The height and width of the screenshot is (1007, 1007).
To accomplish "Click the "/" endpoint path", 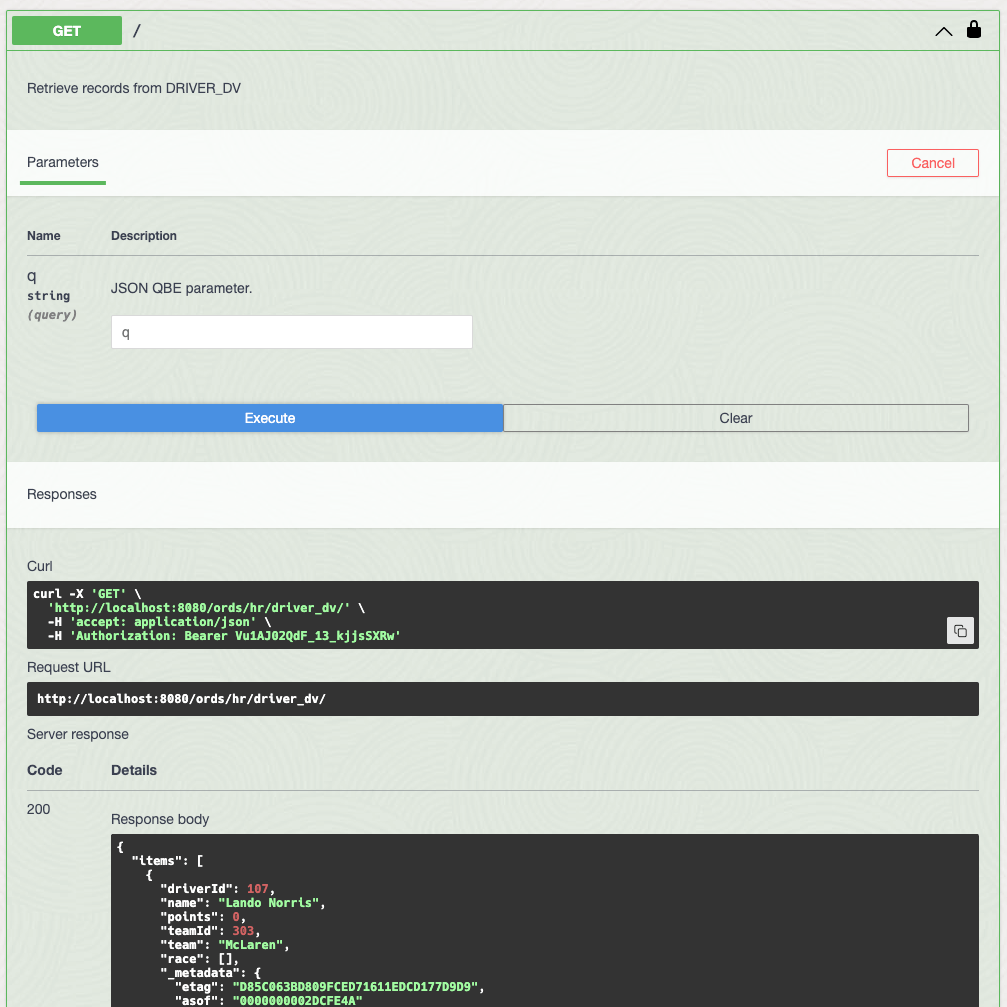I will pyautogui.click(x=137, y=31).
